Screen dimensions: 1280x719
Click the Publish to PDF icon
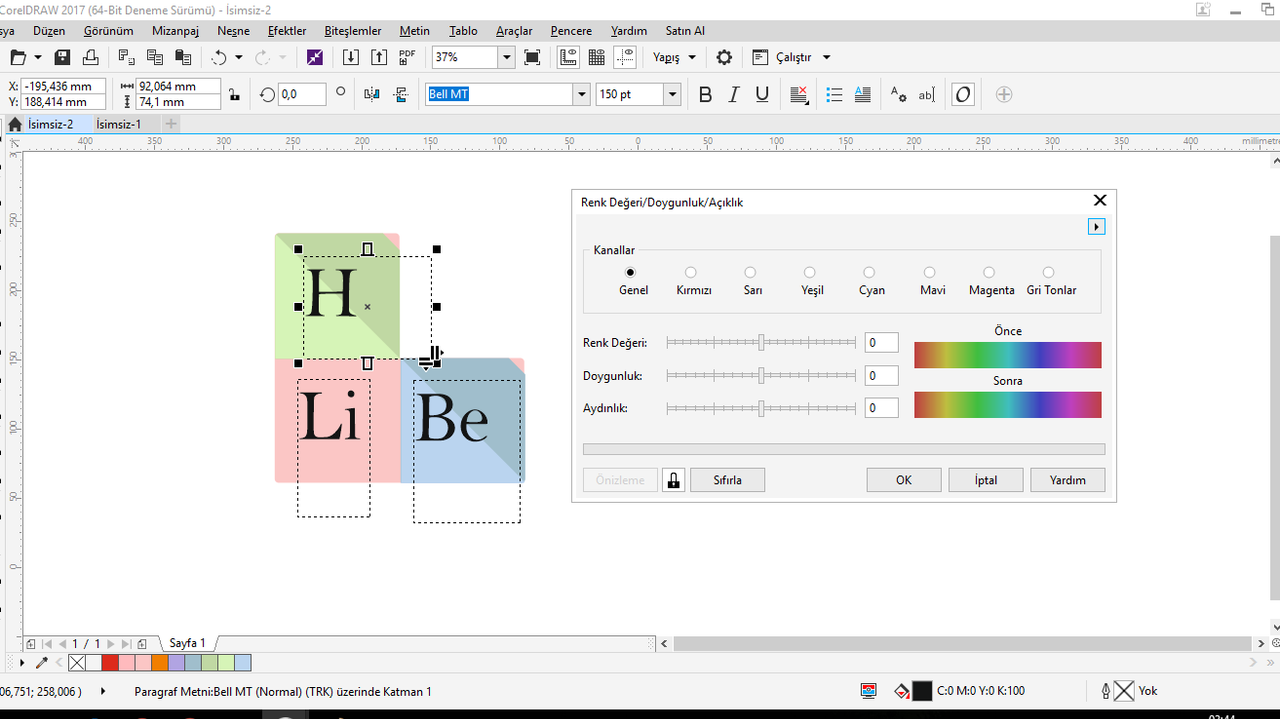coord(407,58)
